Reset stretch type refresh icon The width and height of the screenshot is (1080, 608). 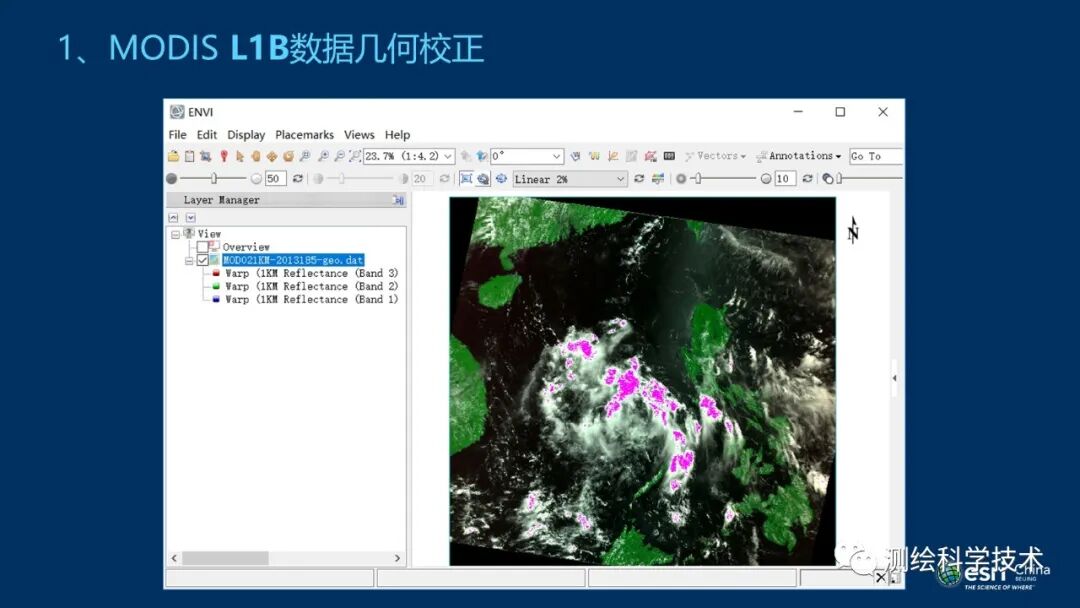tap(639, 178)
